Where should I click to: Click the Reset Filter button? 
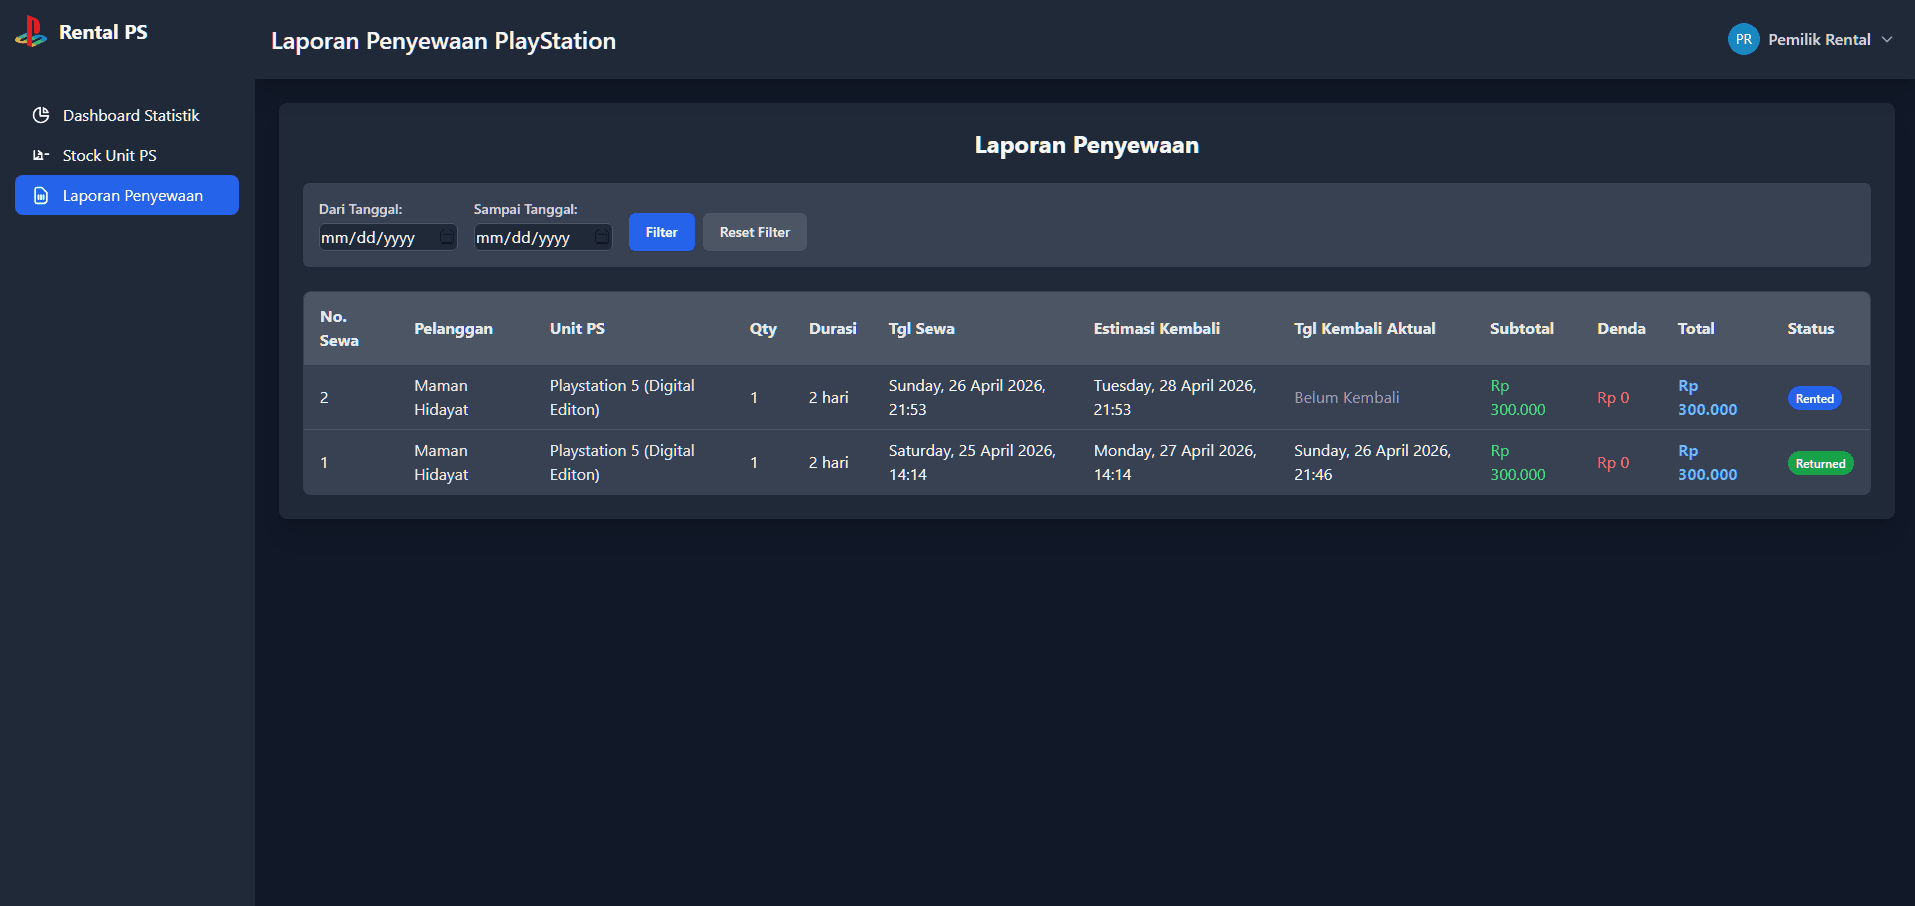click(755, 232)
